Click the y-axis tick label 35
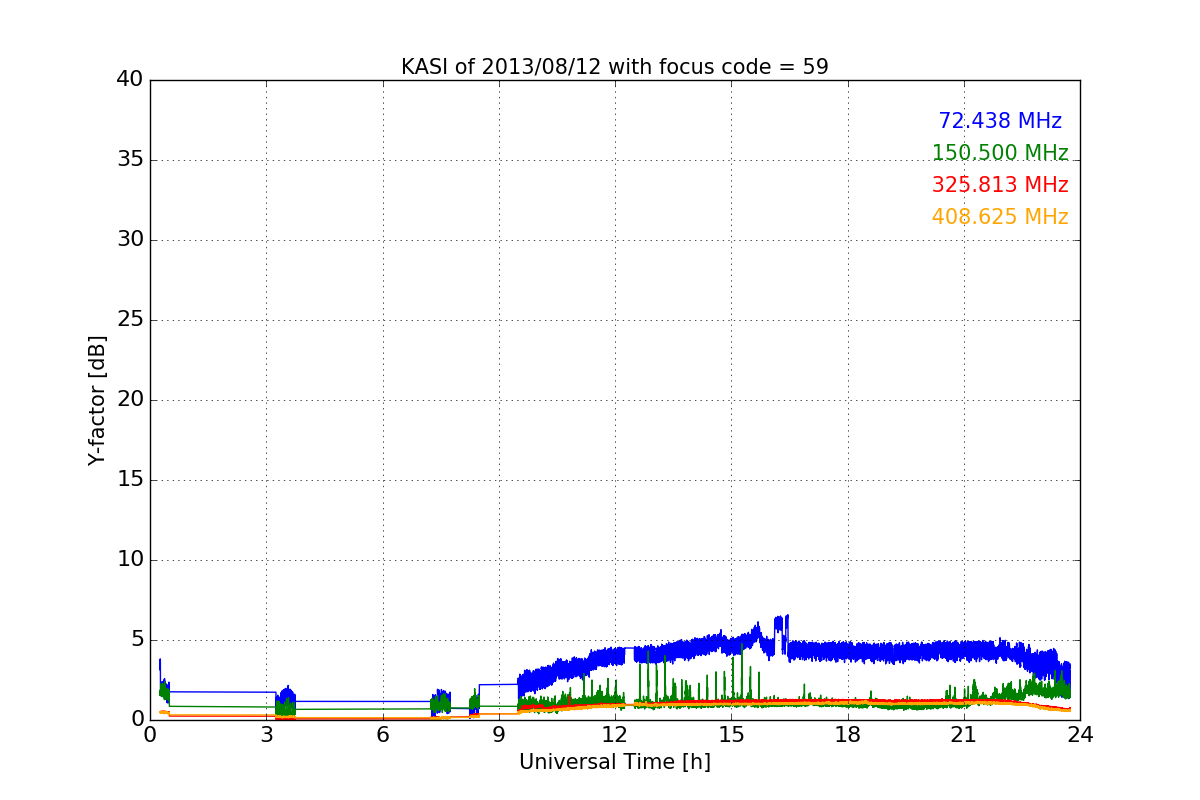The image size is (1200, 800). 130,160
